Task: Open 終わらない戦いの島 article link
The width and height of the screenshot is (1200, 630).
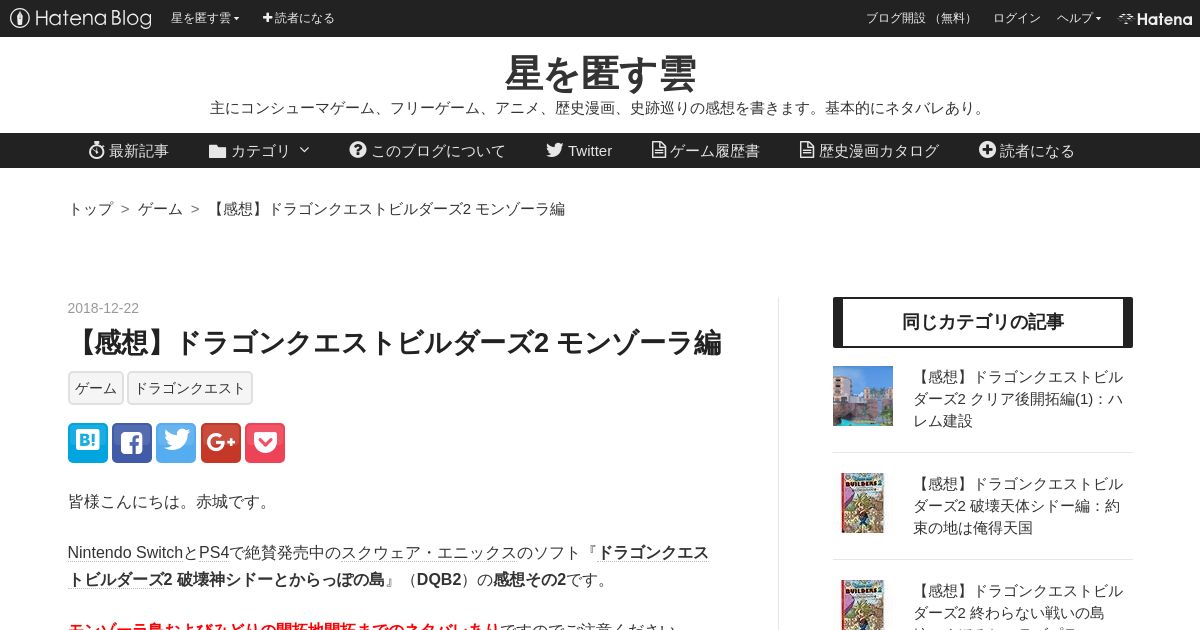Action: (x=1018, y=605)
